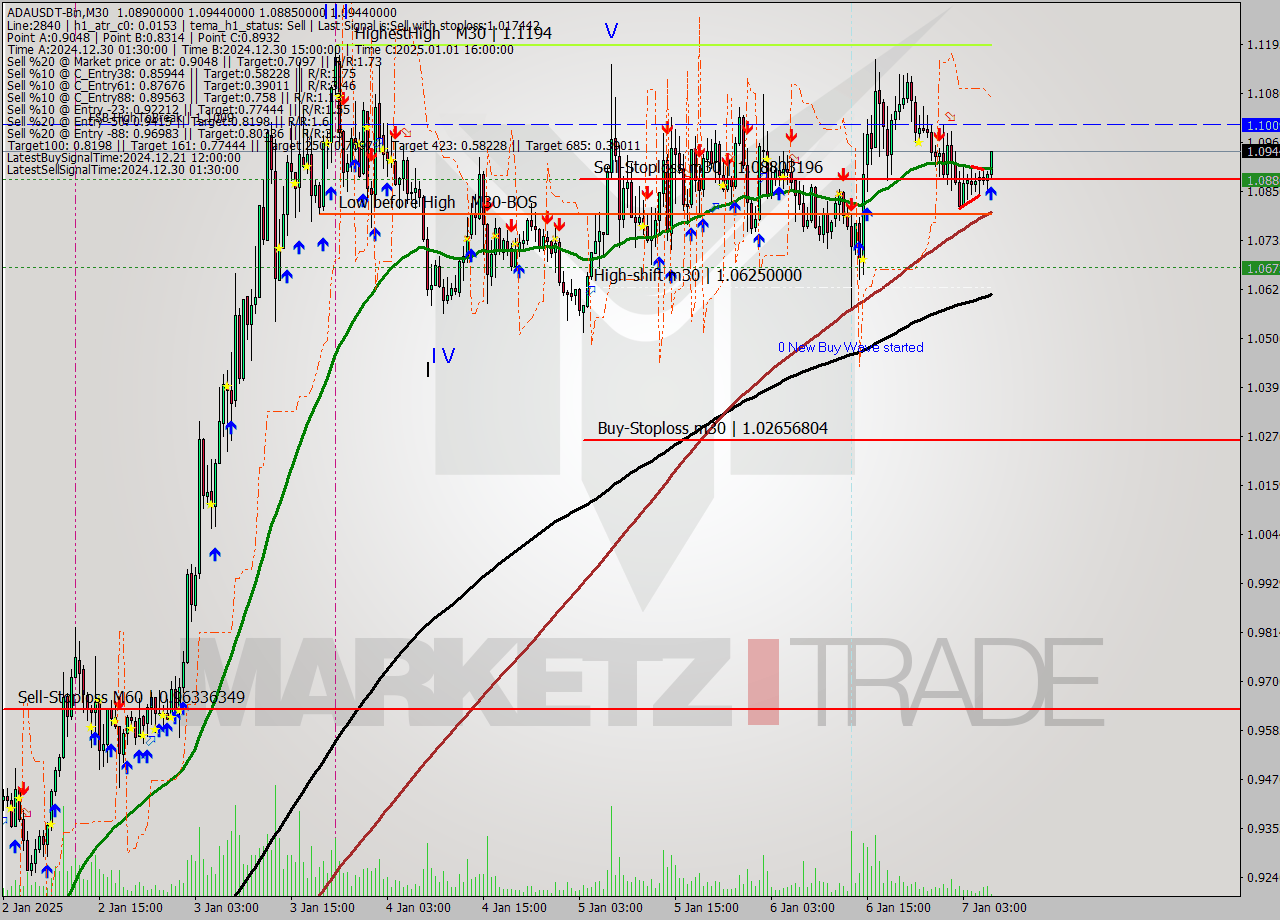Click the 0.981 price axis label
Image resolution: width=1280 pixels, height=920 pixels.
click(1262, 633)
